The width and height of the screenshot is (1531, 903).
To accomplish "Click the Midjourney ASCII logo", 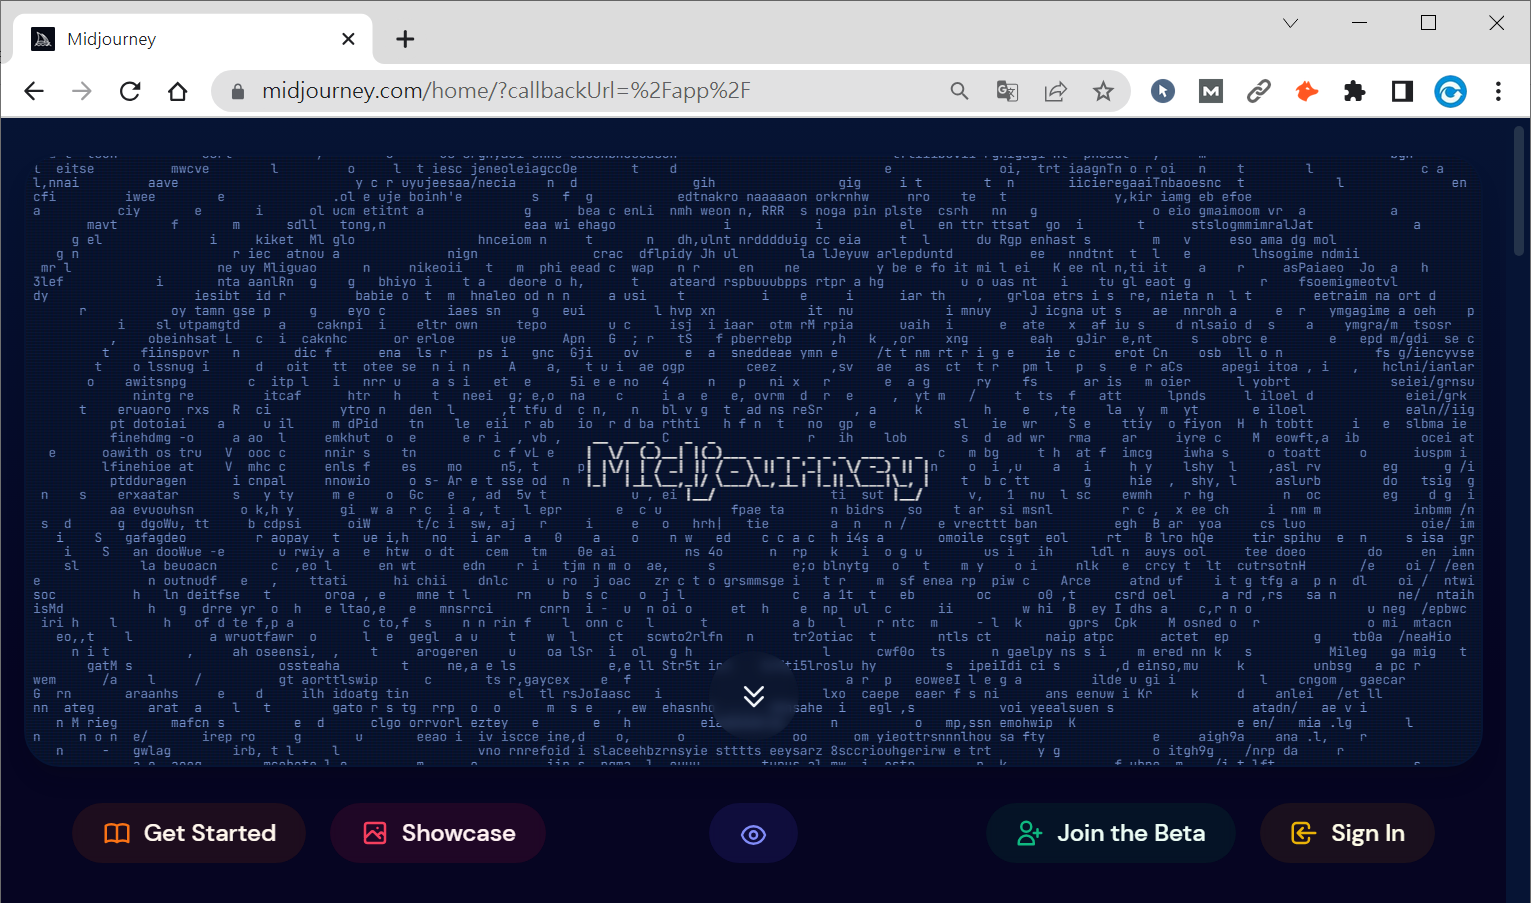I will (756, 470).
